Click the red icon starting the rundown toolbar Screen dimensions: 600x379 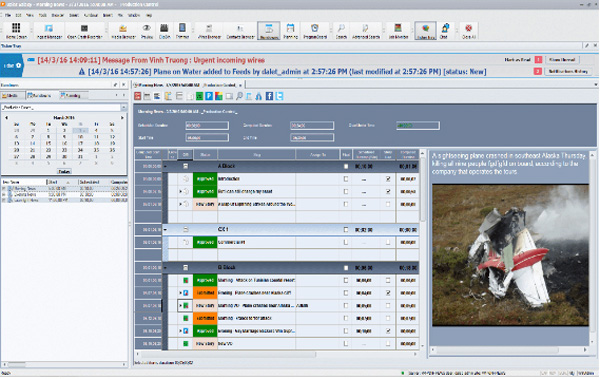tap(137, 96)
